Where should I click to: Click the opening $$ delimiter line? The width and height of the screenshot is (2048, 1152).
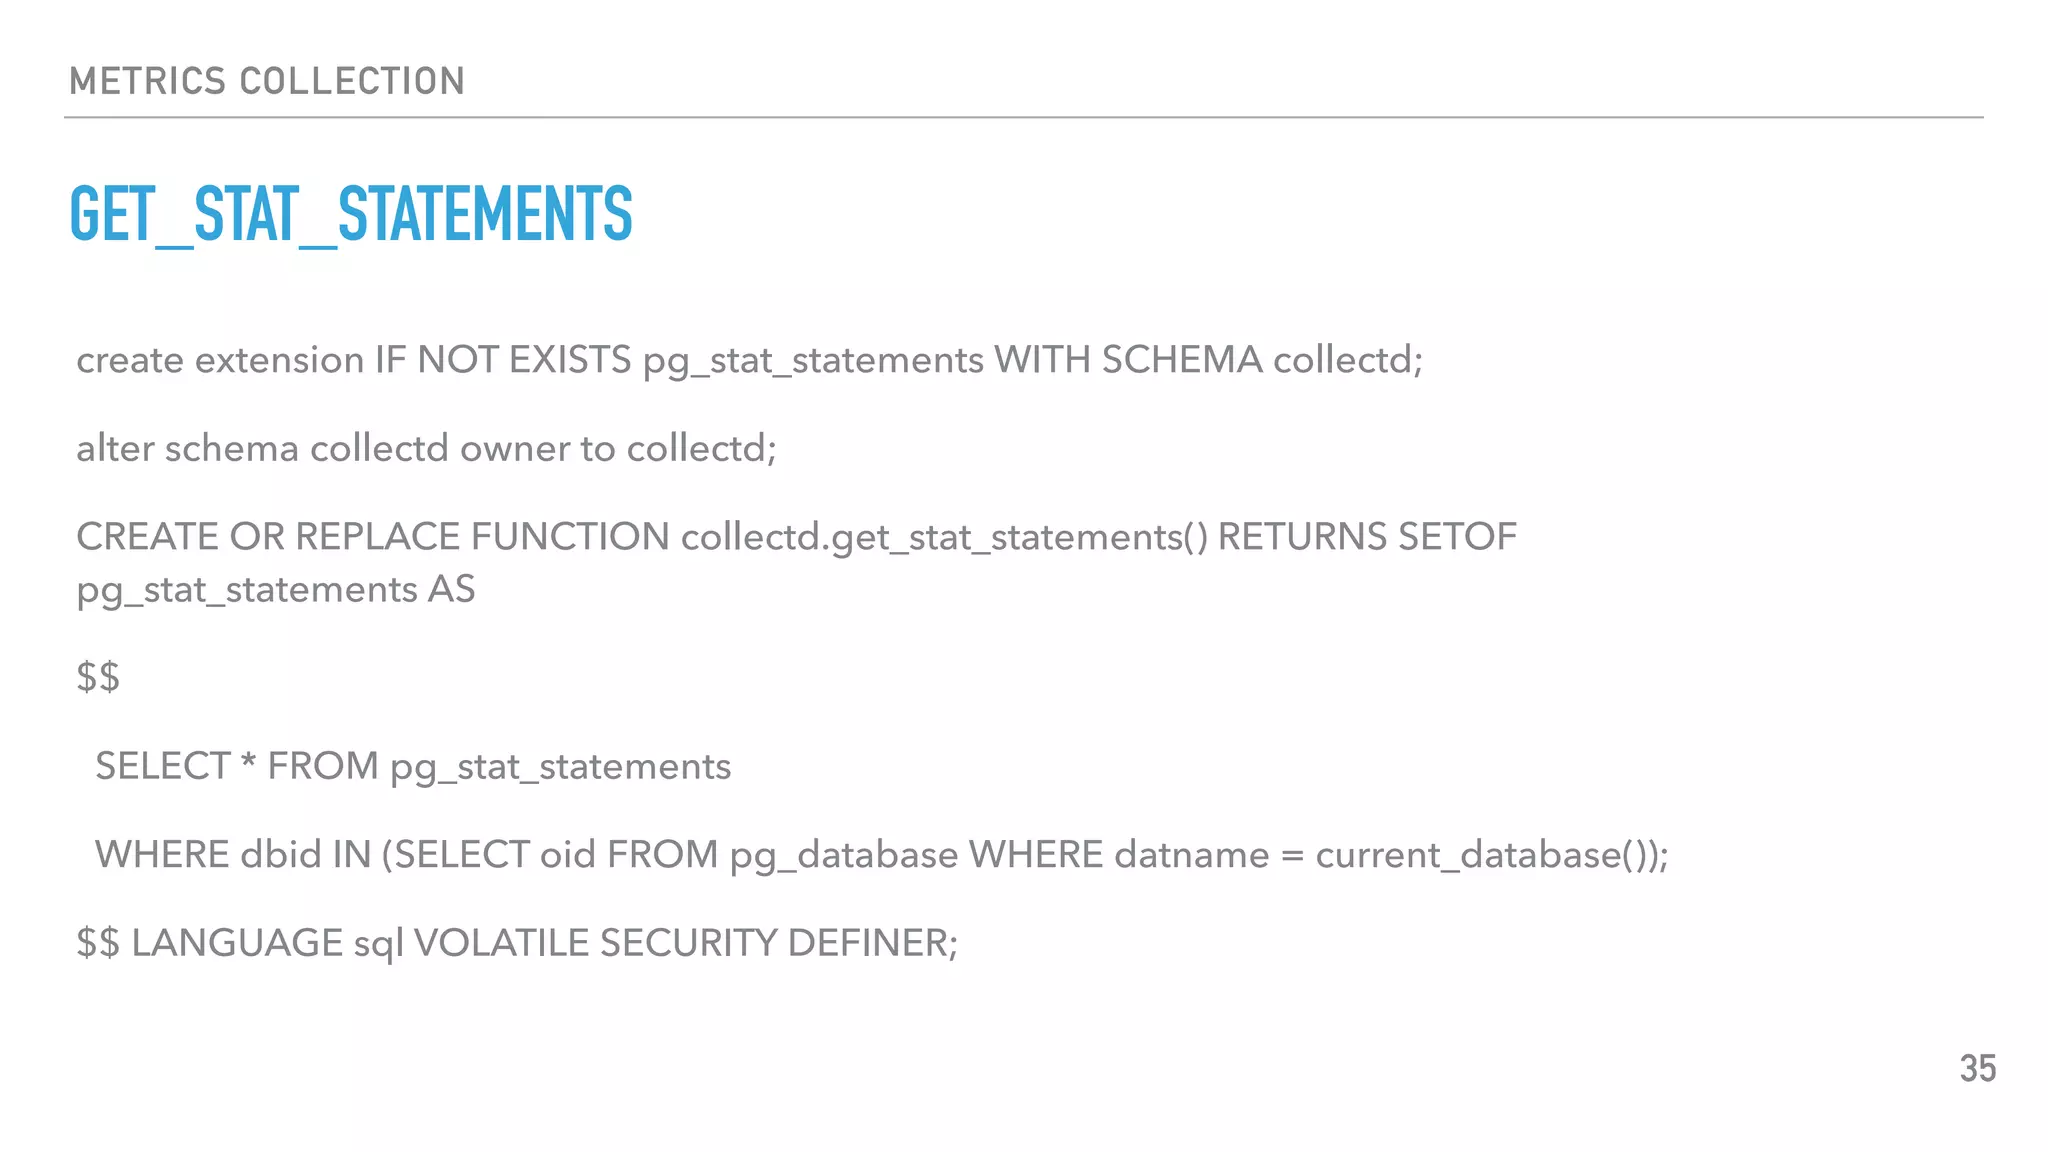click(98, 677)
